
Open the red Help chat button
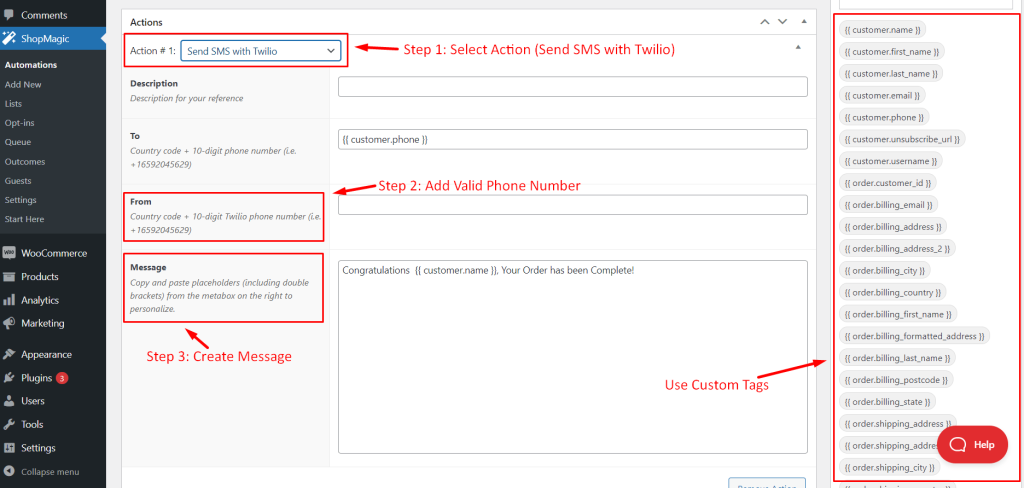972,444
